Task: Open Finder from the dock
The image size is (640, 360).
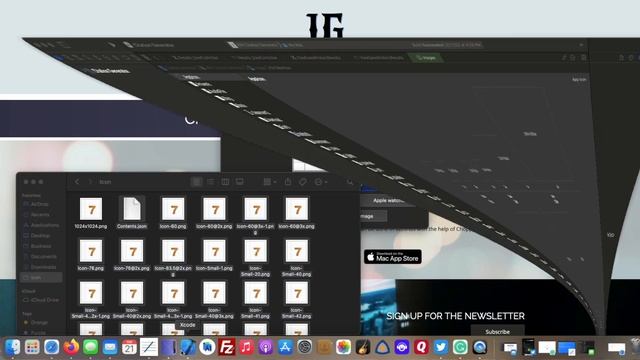Action: (x=13, y=347)
